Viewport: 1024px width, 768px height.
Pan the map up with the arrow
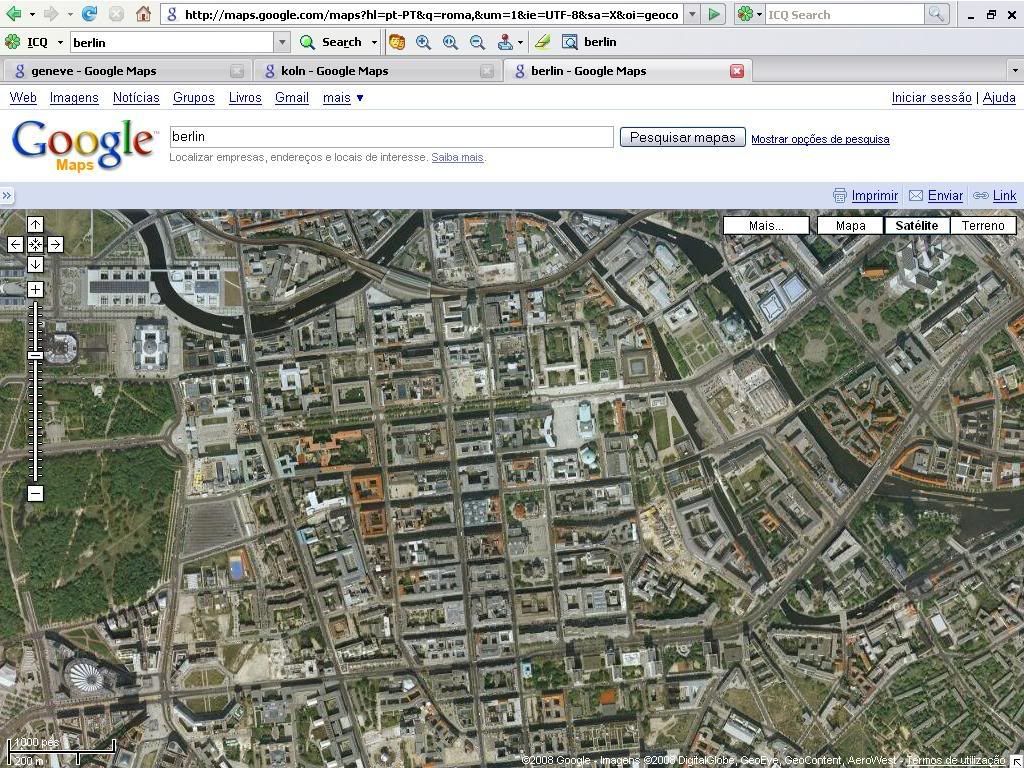[35, 225]
